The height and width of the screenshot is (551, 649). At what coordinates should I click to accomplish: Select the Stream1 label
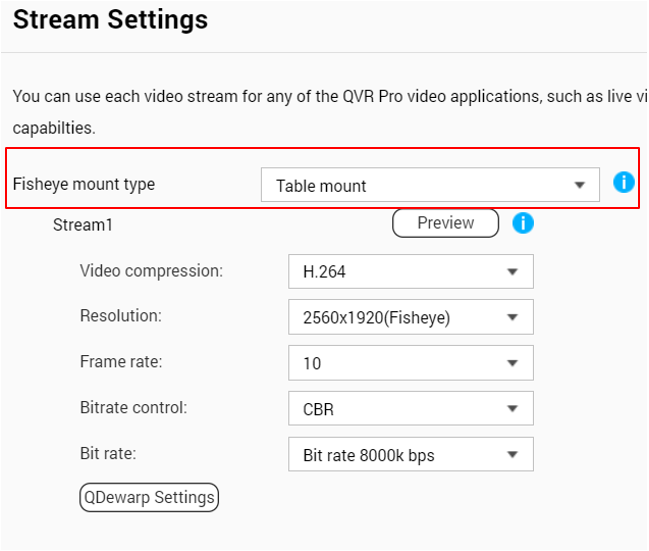pyautogui.click(x=83, y=225)
